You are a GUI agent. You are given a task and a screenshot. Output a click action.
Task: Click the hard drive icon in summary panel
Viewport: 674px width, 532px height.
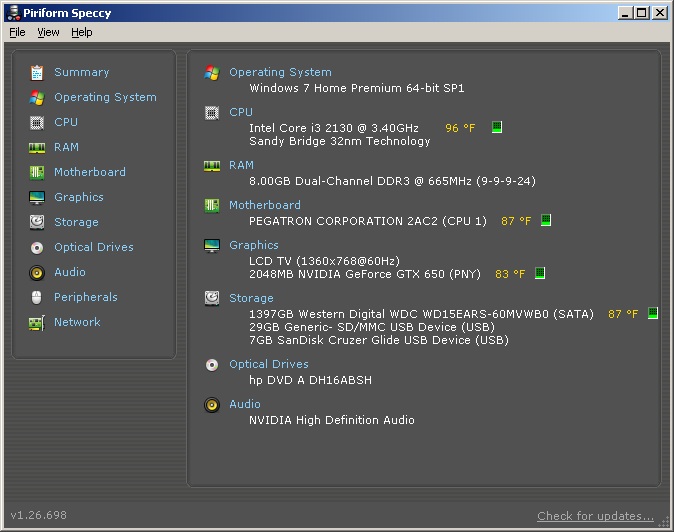(x=212, y=298)
